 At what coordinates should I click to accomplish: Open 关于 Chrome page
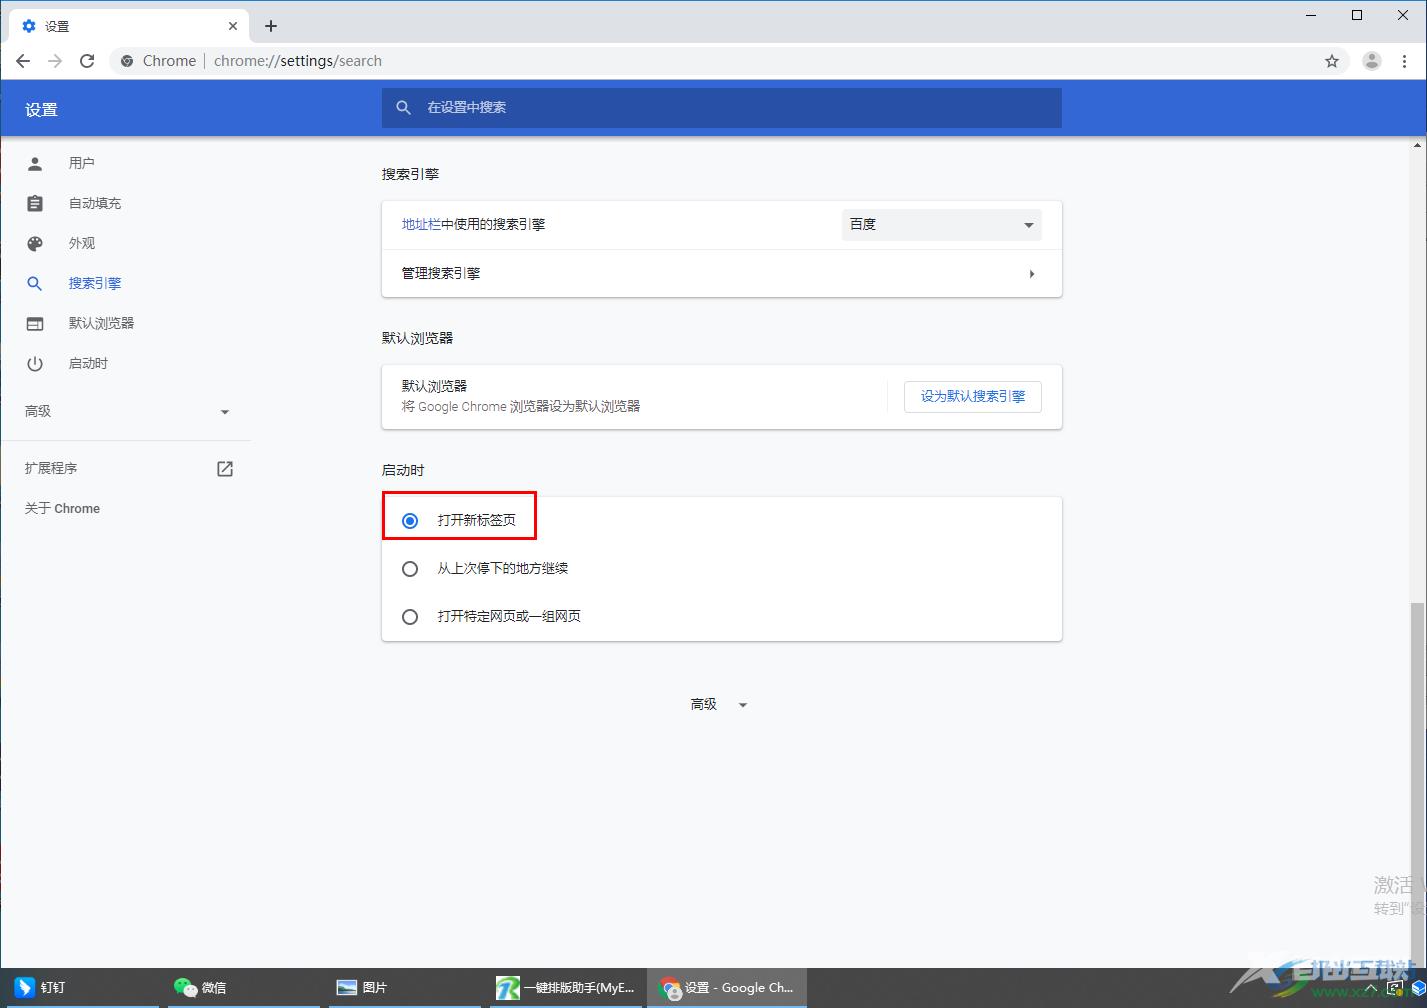(62, 508)
